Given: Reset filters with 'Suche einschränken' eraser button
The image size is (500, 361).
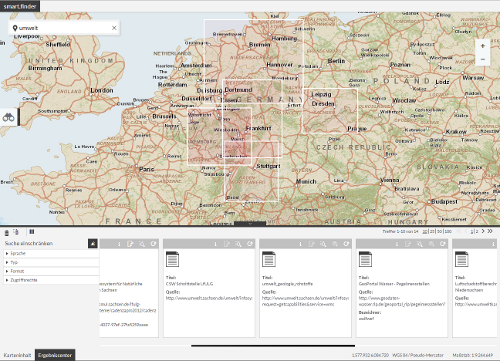Looking at the screenshot, I should 93,244.
